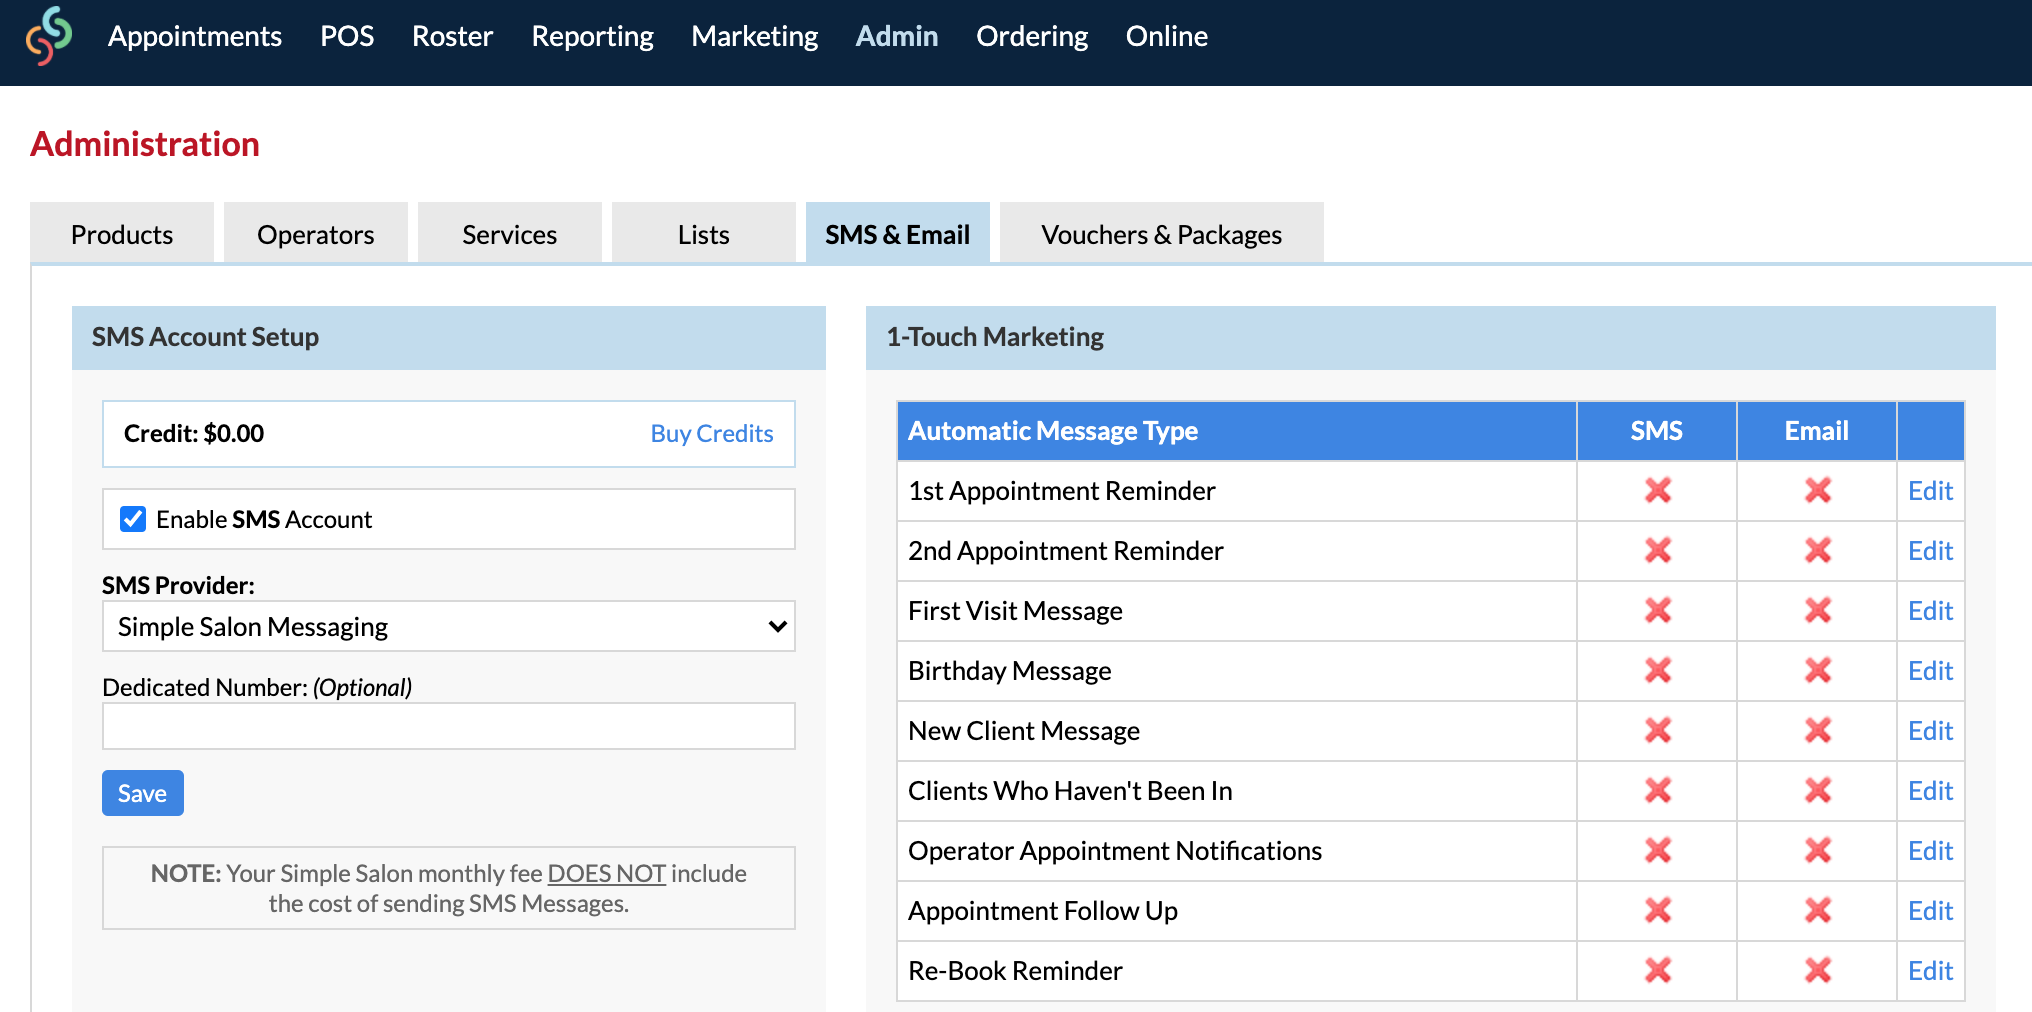
Task: Edit the Birthday Message
Action: [x=1930, y=670]
